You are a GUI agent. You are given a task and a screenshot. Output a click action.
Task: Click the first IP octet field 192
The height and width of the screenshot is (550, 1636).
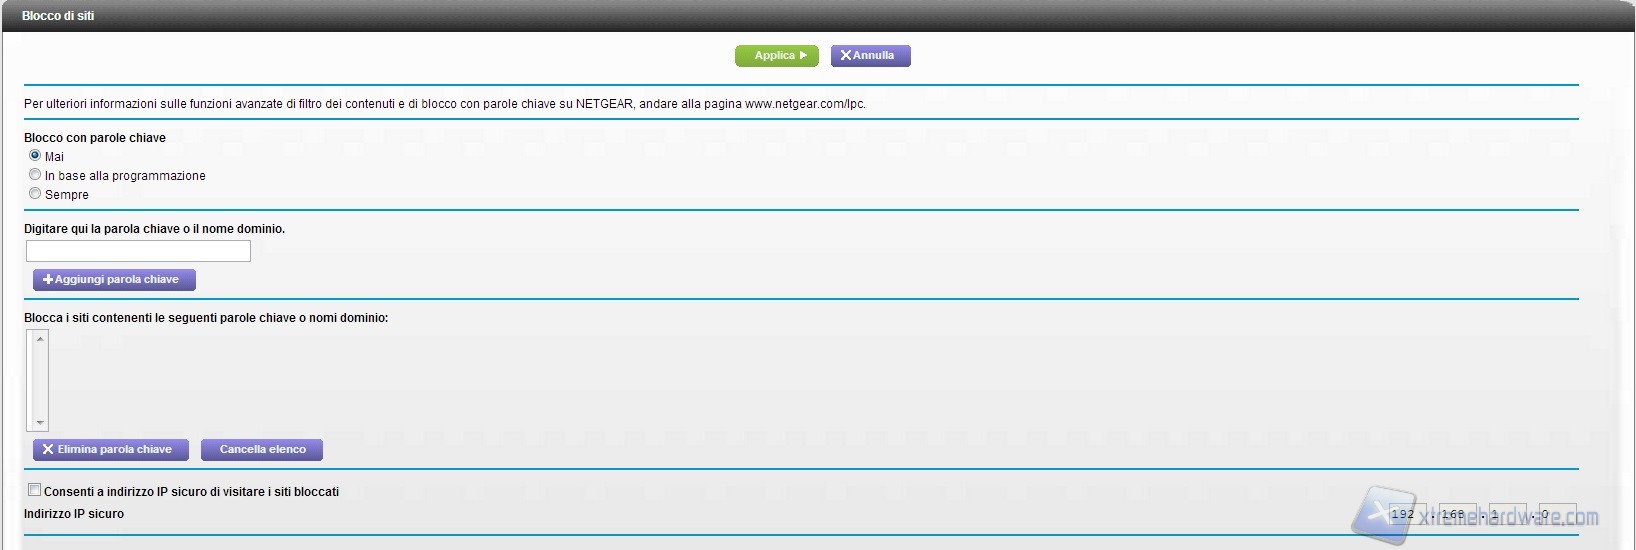[x=1407, y=514]
